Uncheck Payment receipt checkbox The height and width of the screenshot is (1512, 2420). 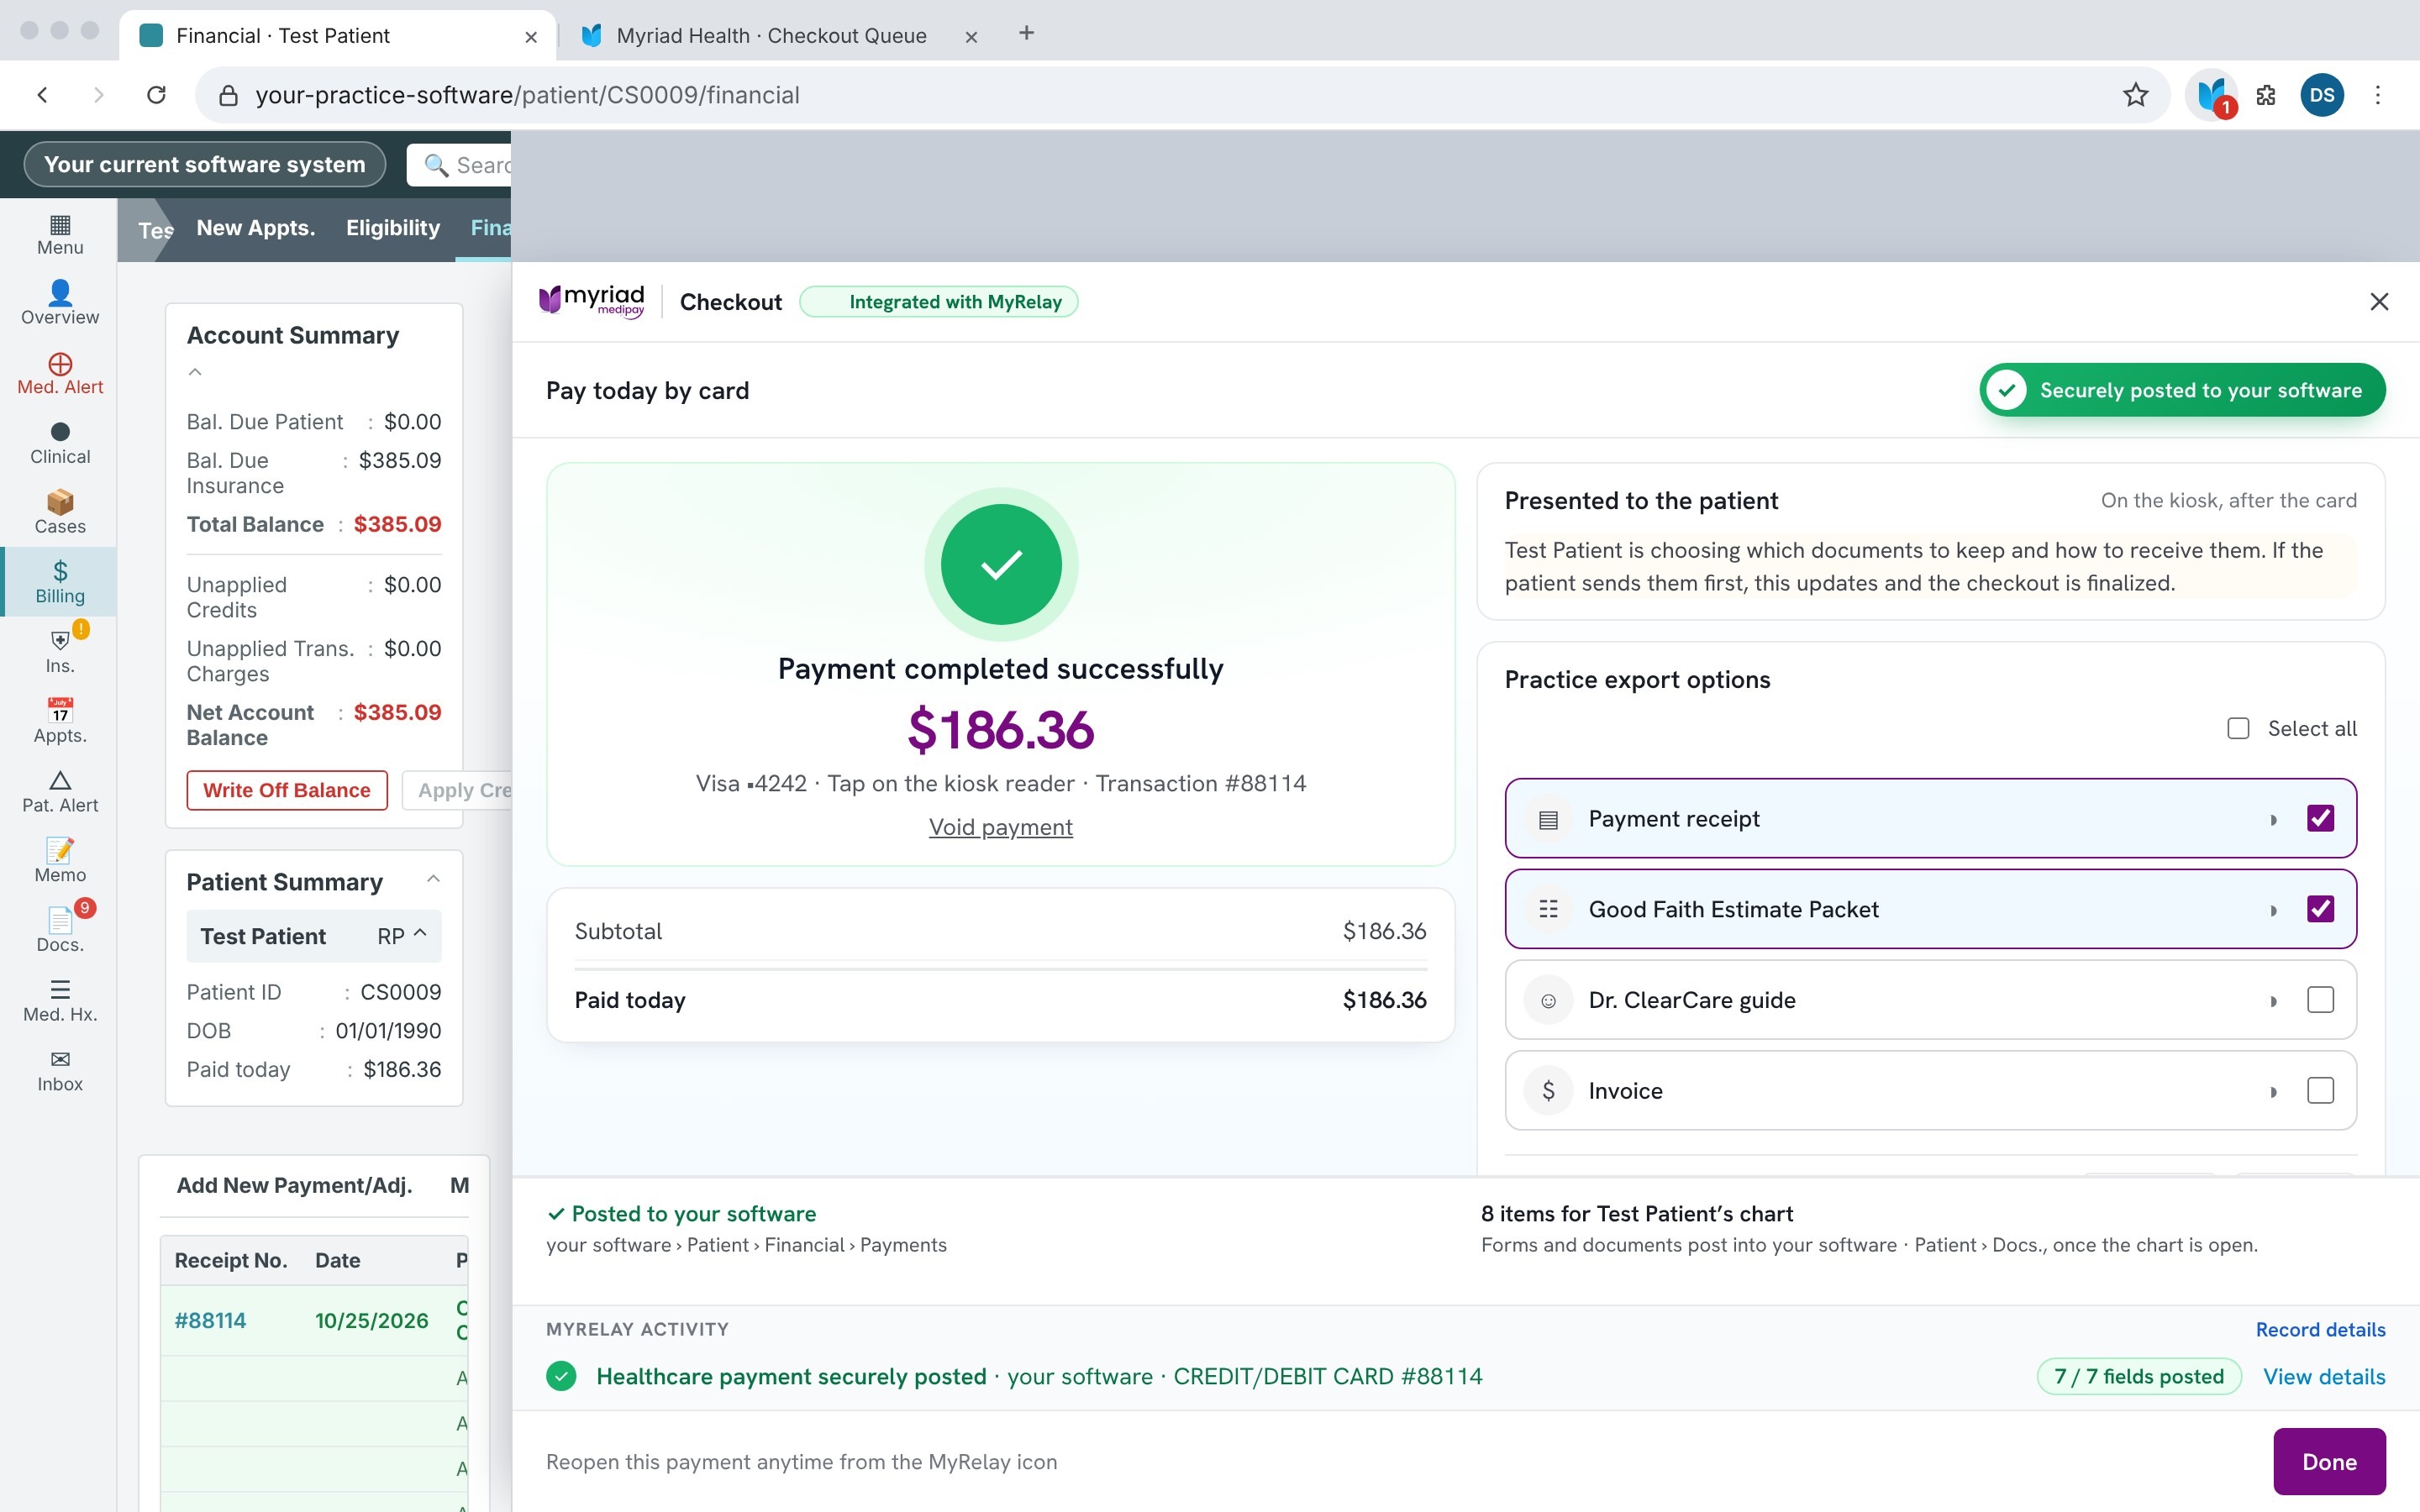[x=2320, y=819]
